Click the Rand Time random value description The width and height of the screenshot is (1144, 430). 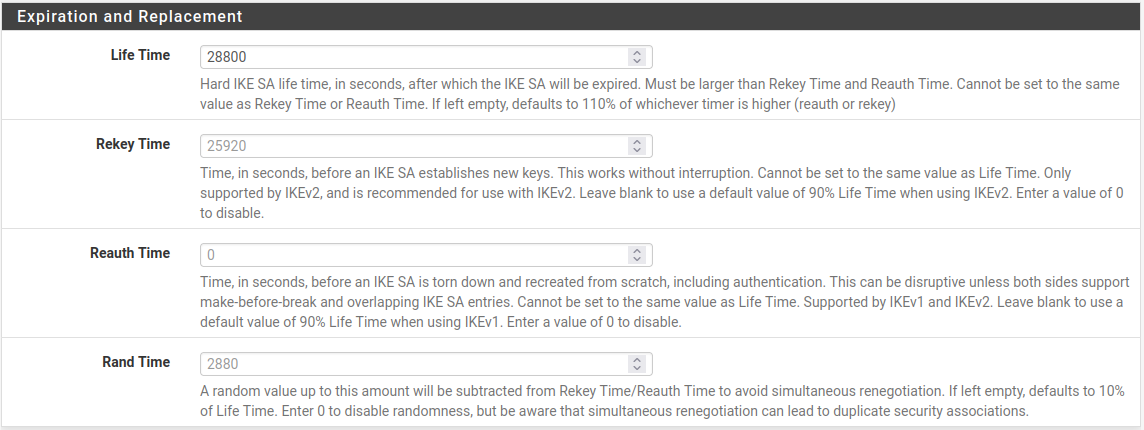(660, 400)
